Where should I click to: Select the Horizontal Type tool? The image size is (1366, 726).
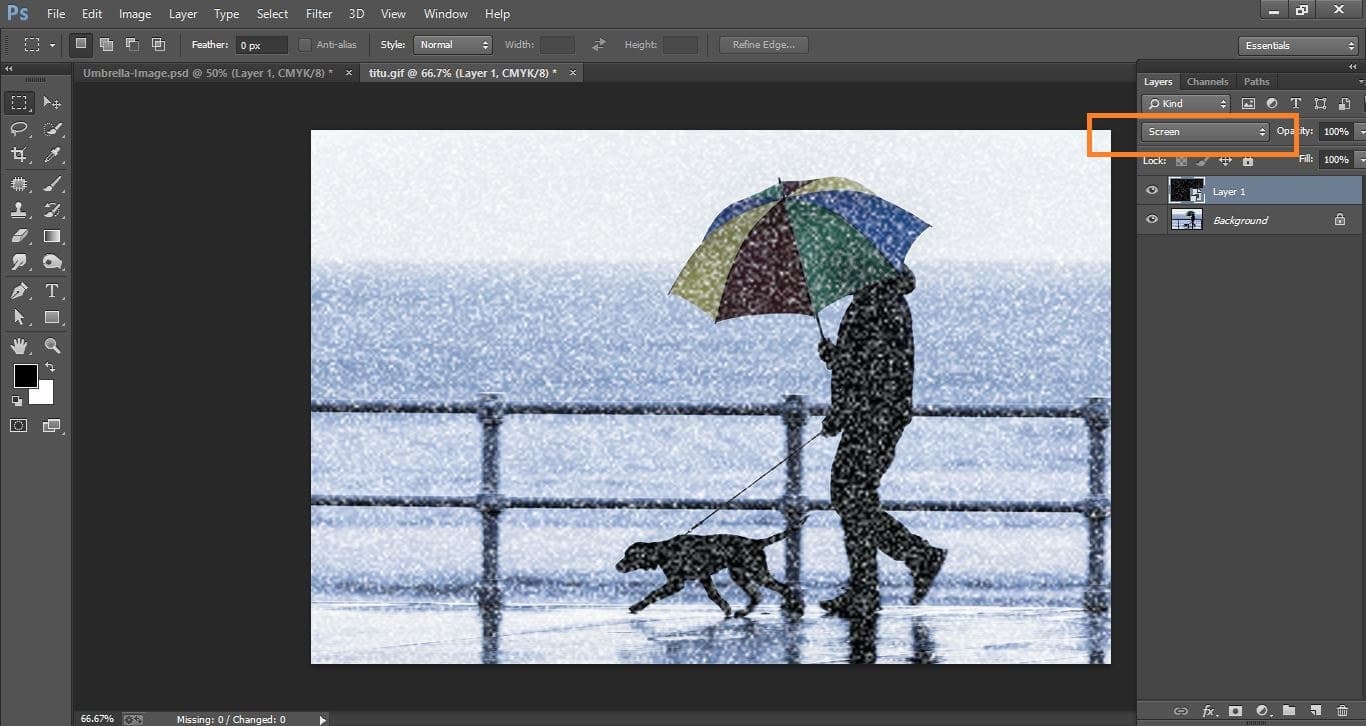pyautogui.click(x=52, y=290)
